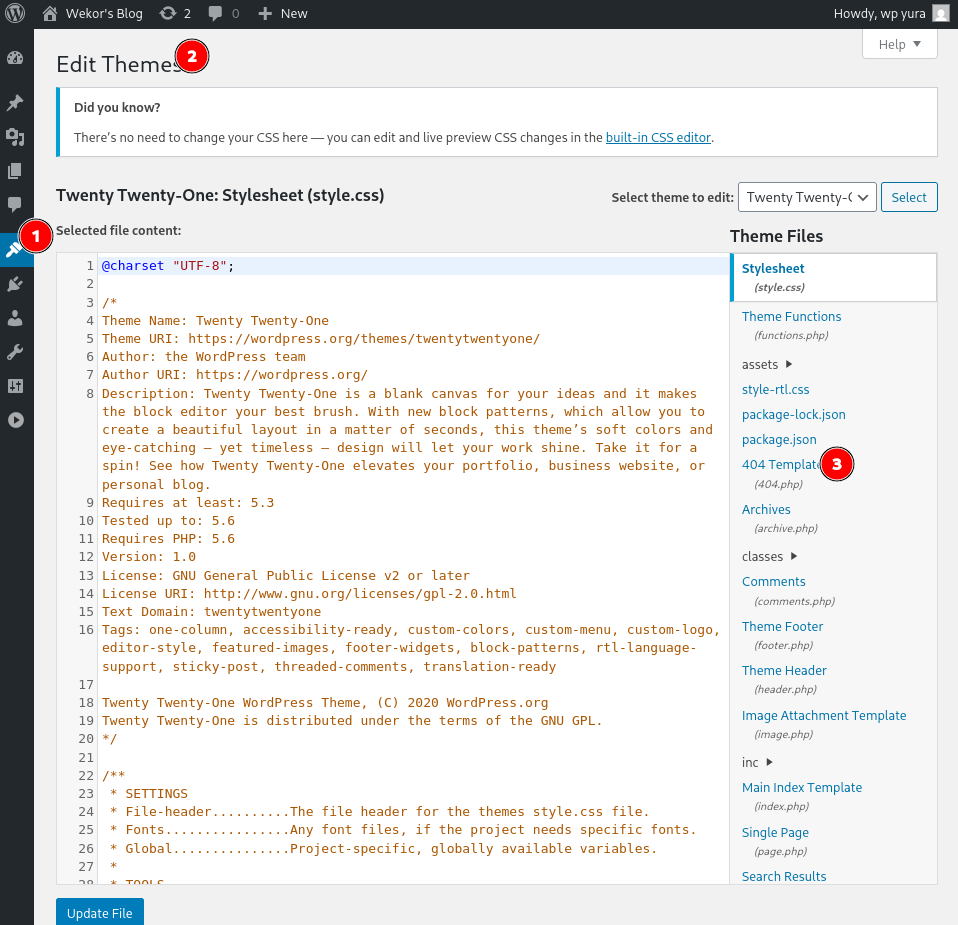Open Posts via the pushpin icon
The image size is (958, 925).
[x=15, y=102]
